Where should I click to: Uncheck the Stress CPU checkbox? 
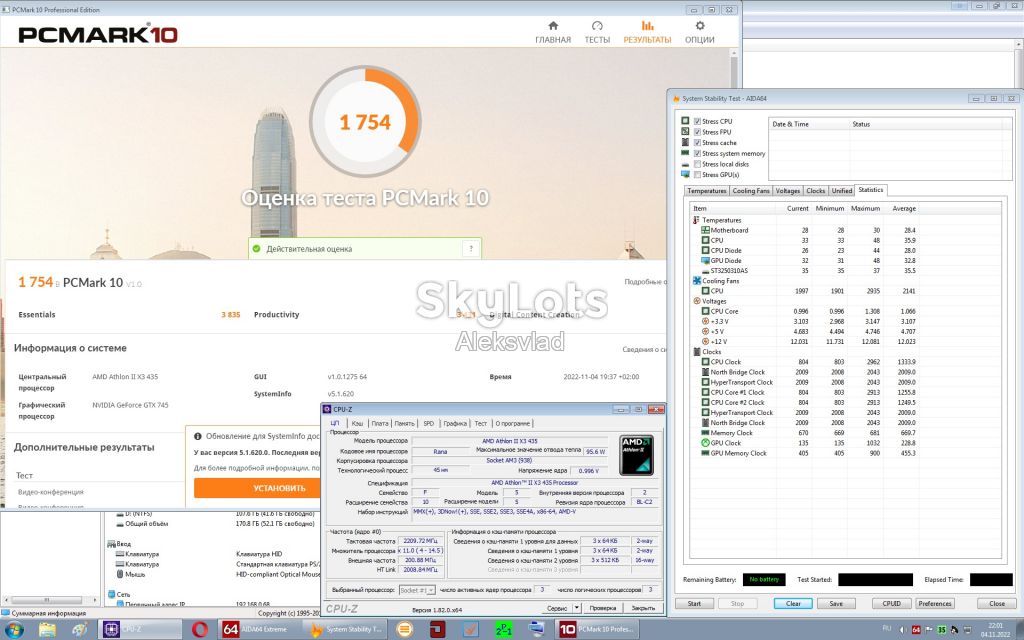[697, 121]
